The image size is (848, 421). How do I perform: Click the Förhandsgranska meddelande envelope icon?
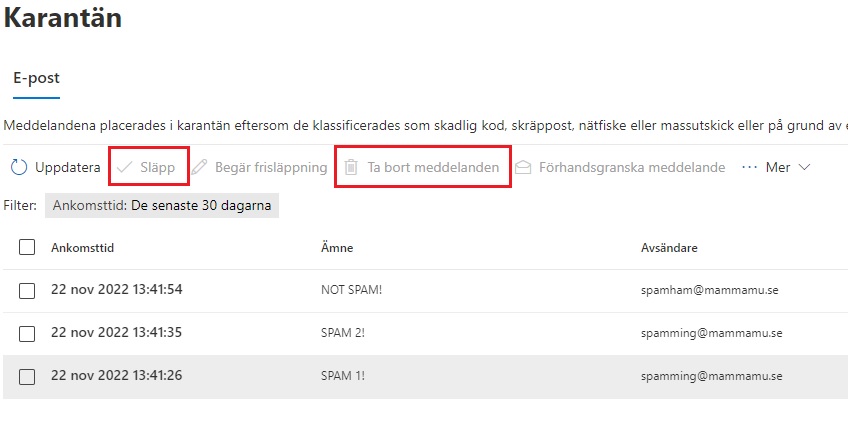coord(523,167)
